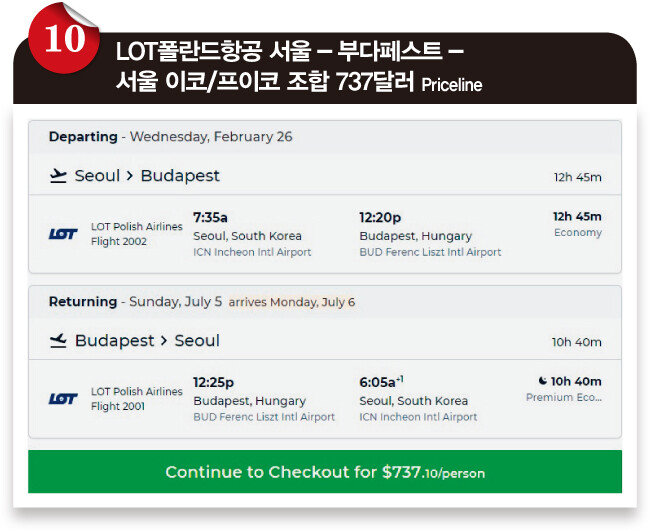
Task: Click the LOT logo for Flight 2002
Action: pyautogui.click(x=63, y=234)
